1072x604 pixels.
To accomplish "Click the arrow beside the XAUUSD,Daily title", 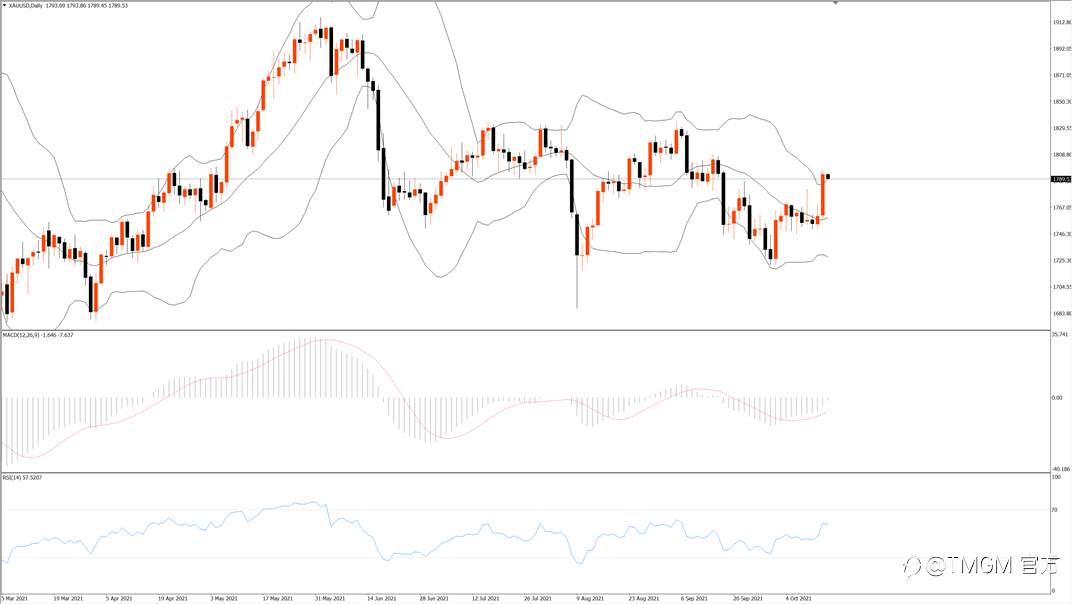I will point(3,5).
